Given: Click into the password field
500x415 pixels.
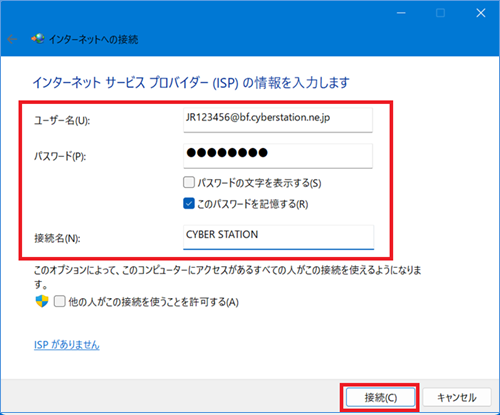Looking at the screenshot, I should (278, 156).
